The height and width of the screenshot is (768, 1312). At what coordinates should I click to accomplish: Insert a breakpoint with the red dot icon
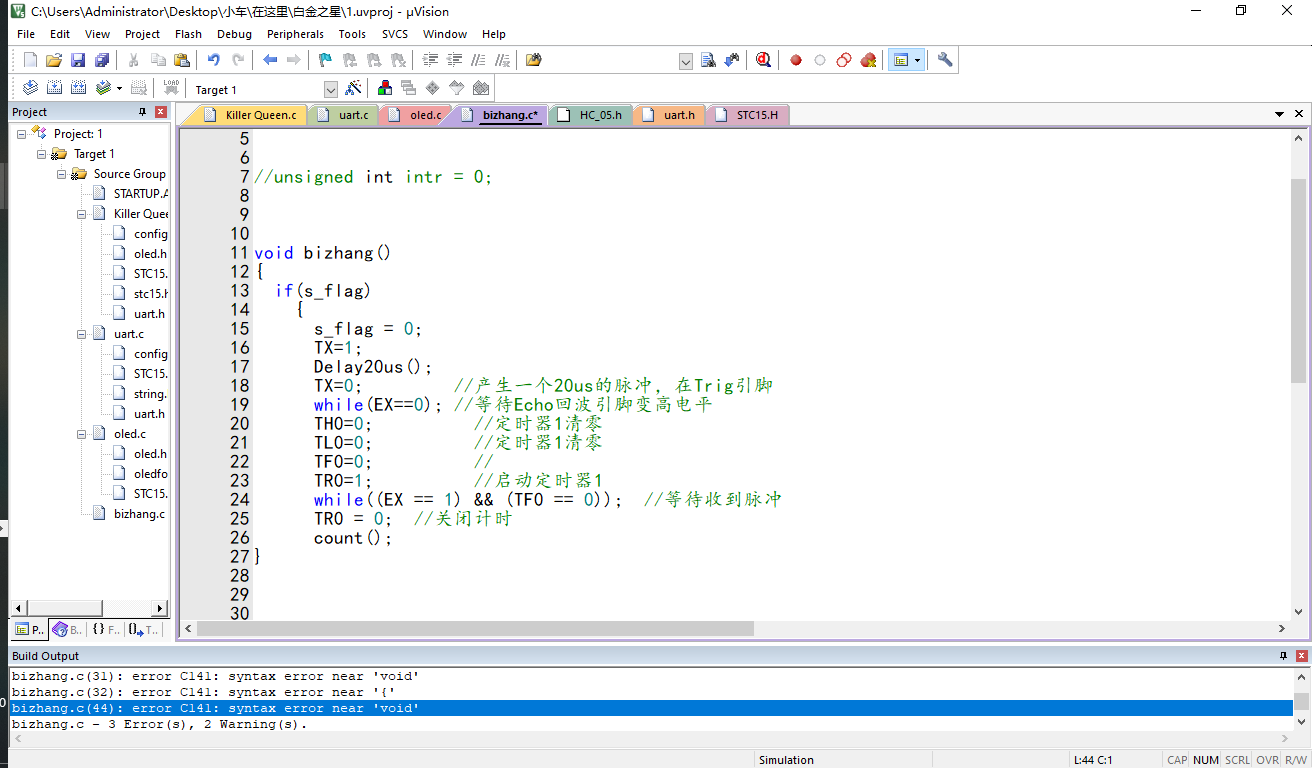coord(796,60)
